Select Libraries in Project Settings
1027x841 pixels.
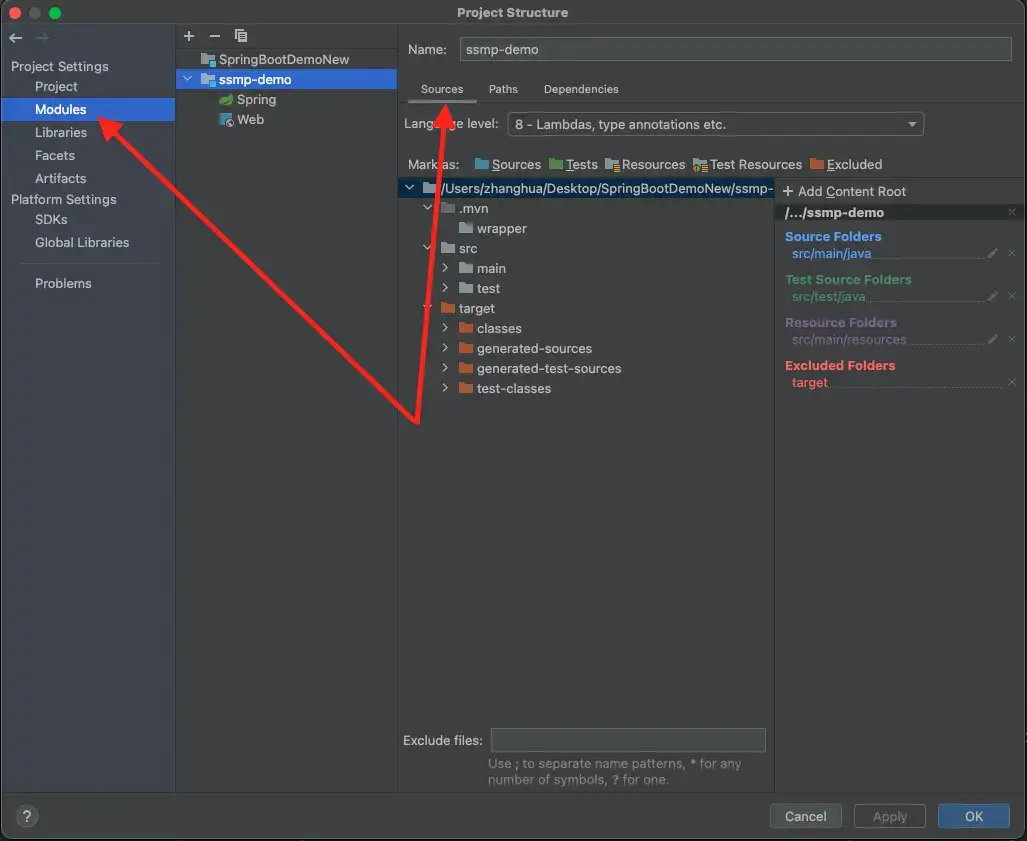[x=61, y=133]
